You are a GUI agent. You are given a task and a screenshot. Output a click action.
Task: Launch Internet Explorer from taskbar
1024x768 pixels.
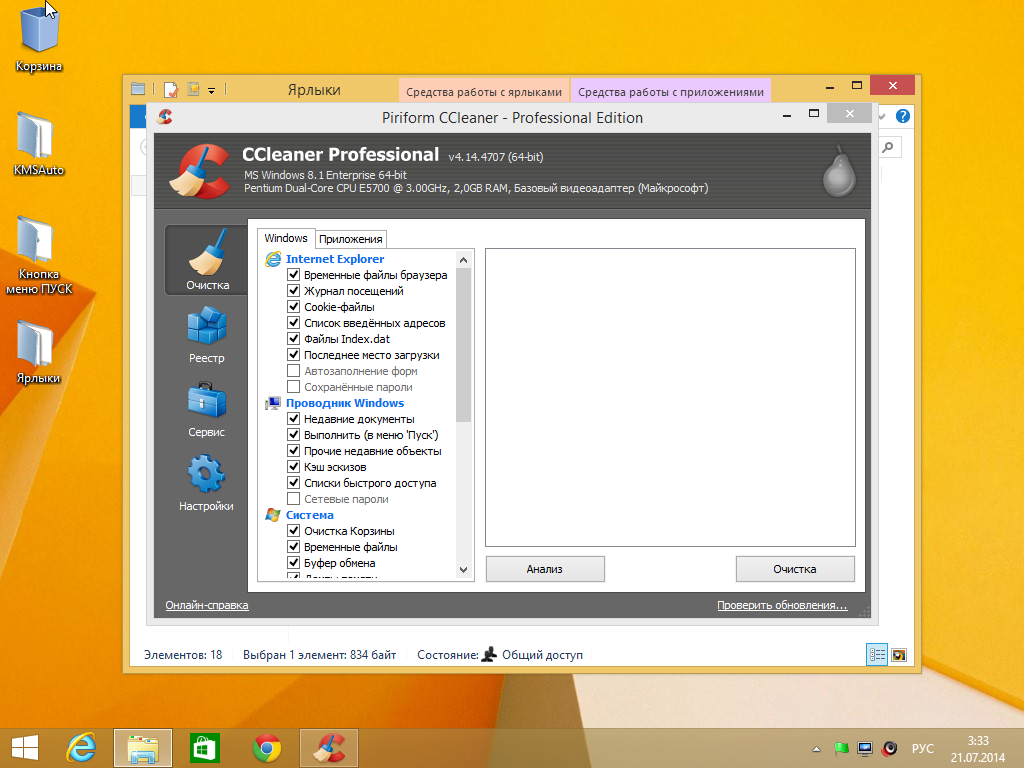click(x=82, y=748)
